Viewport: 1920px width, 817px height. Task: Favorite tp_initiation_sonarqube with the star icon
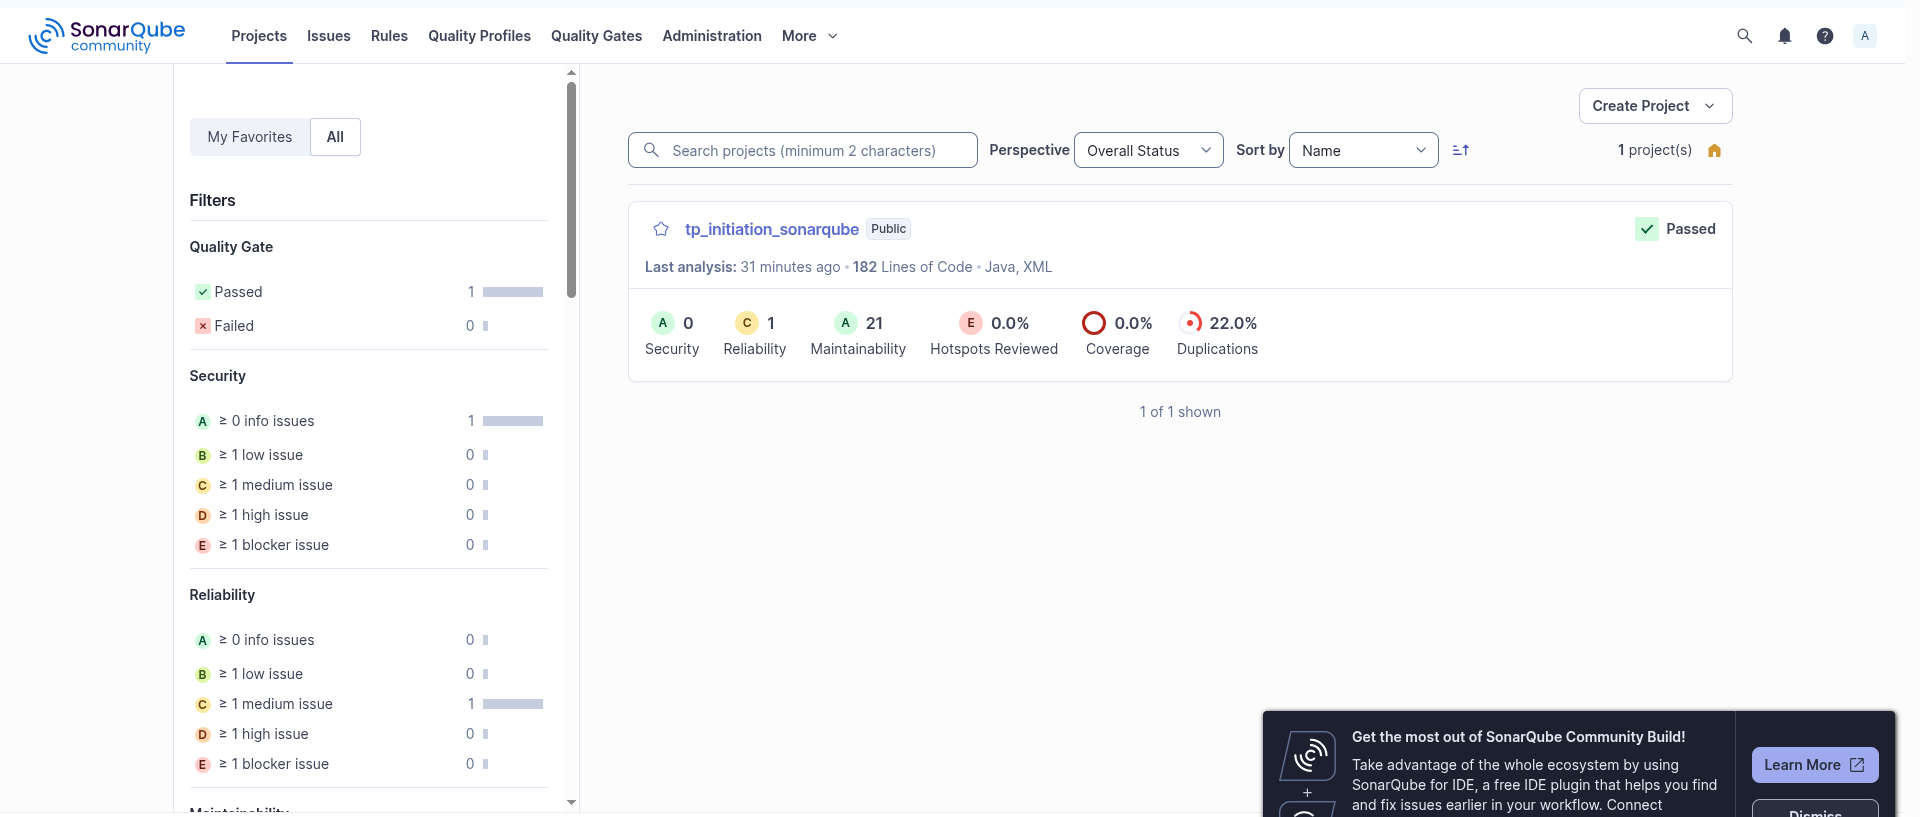tap(661, 229)
